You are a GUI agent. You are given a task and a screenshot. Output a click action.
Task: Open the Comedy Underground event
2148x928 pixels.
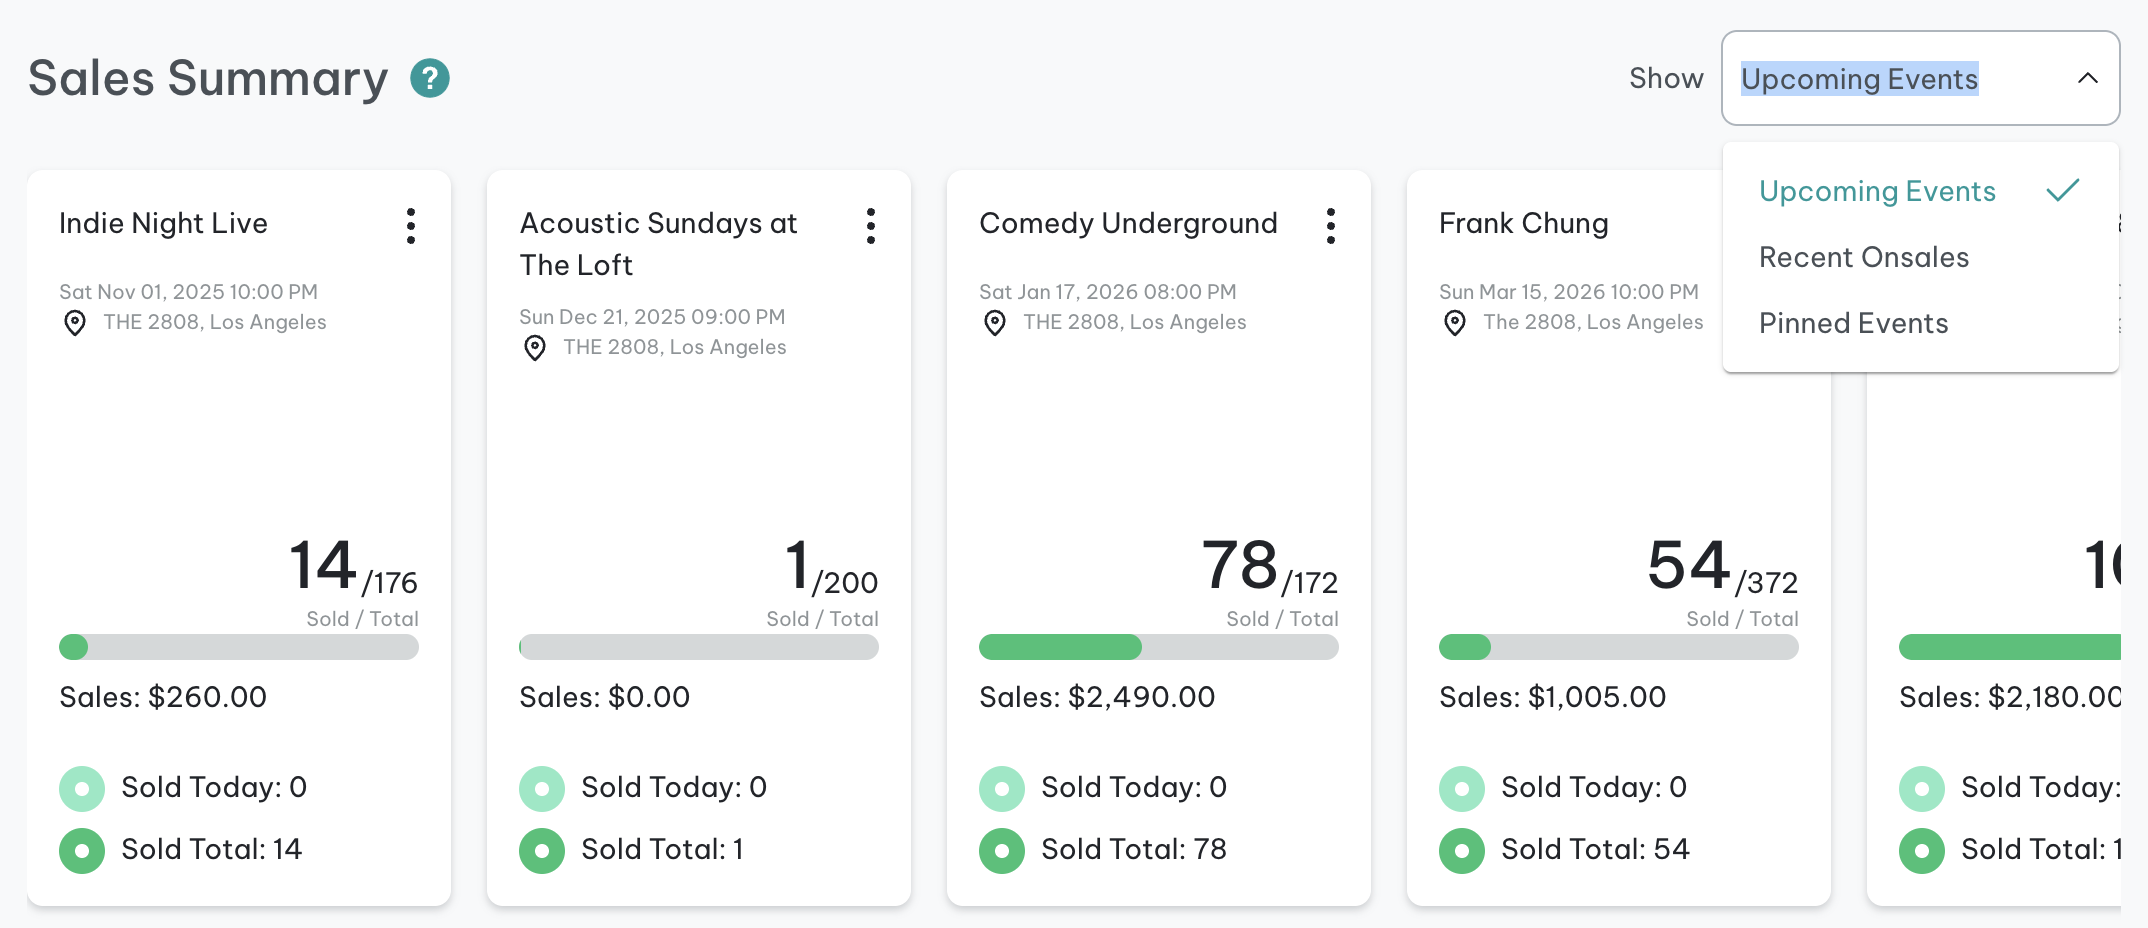pyautogui.click(x=1128, y=223)
